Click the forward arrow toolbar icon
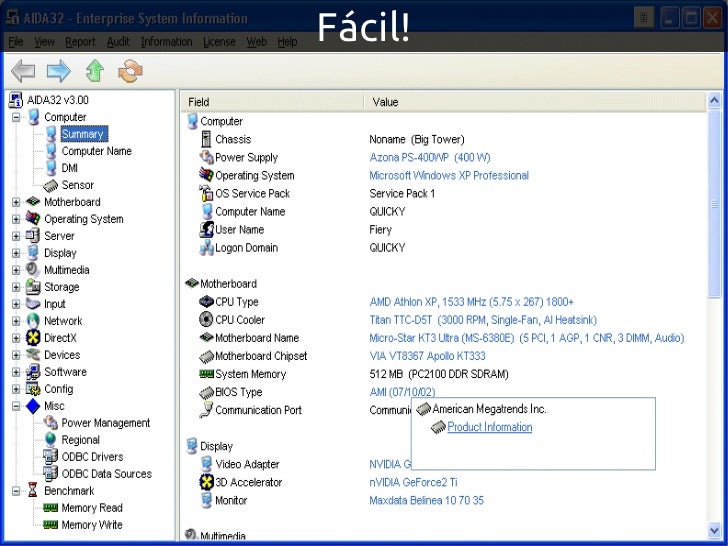The width and height of the screenshot is (728, 546). click(58, 70)
